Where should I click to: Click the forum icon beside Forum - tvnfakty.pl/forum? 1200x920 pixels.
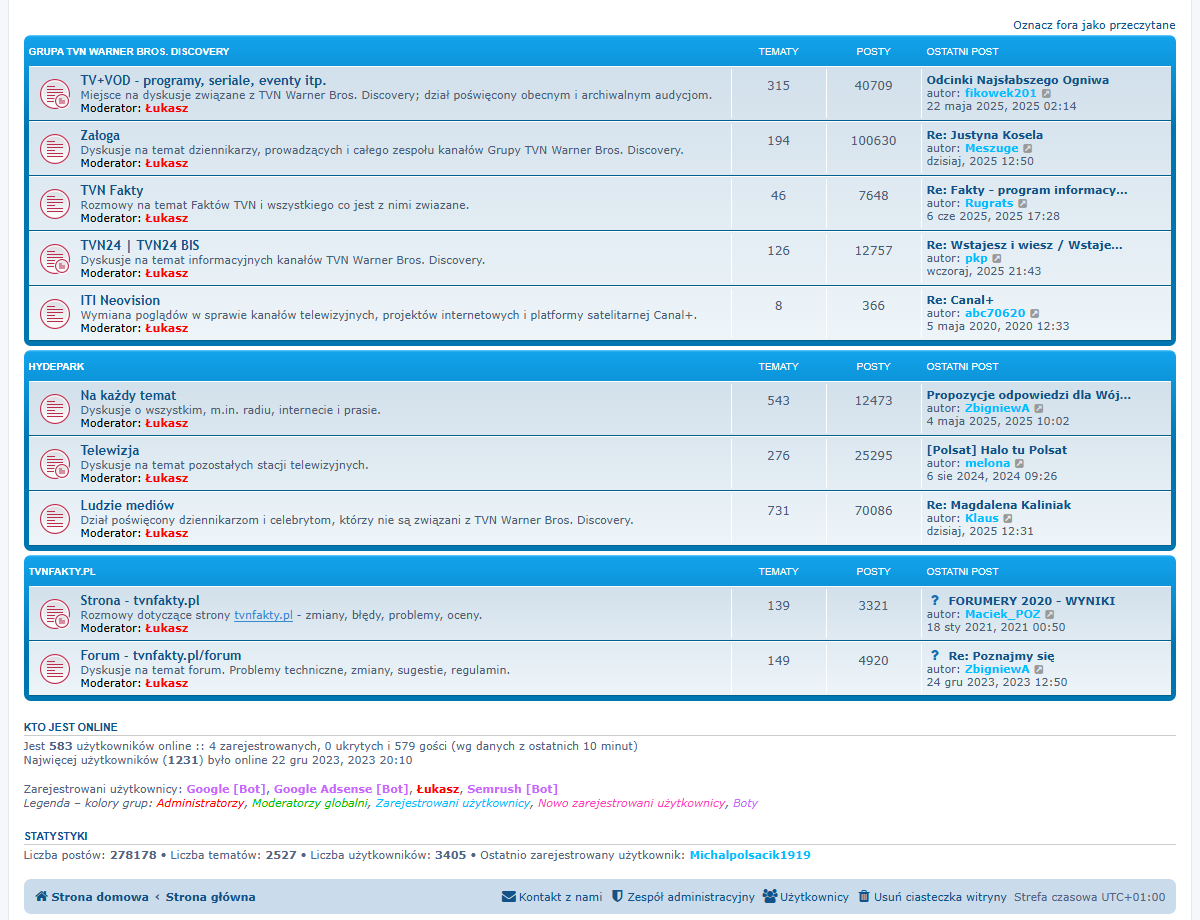coord(54,669)
